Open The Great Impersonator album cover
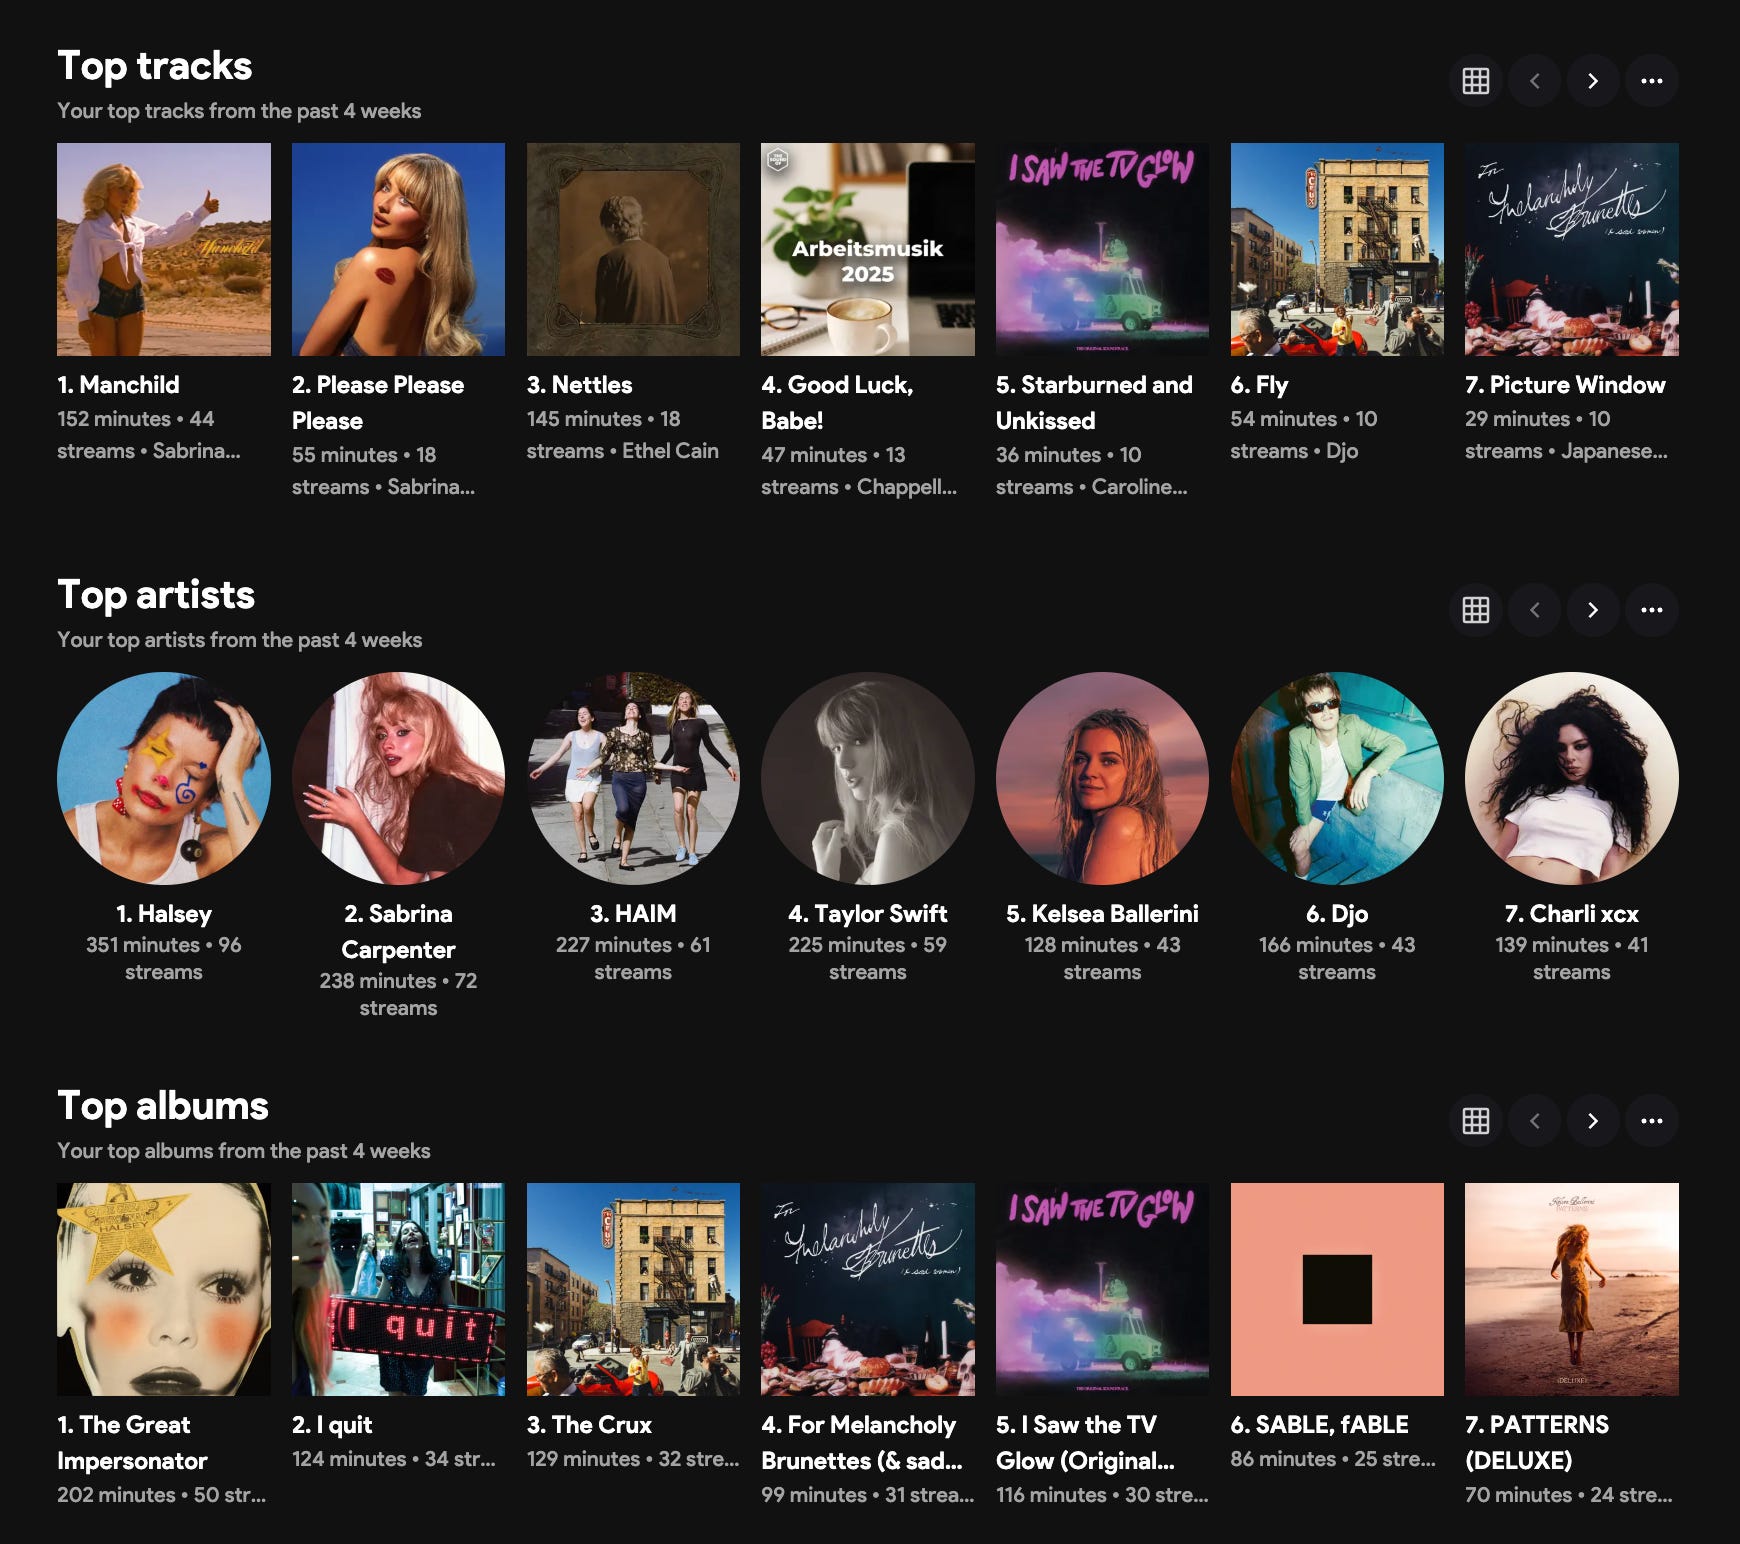This screenshot has width=1740, height=1544. [x=164, y=1289]
